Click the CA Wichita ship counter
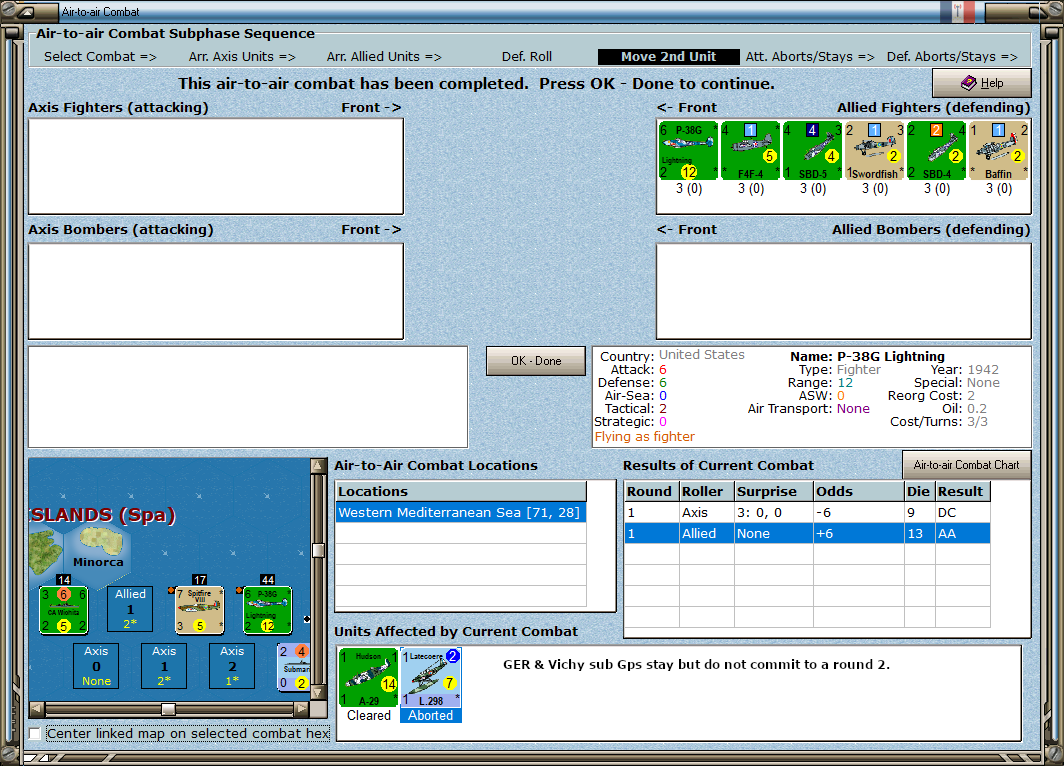The width and height of the screenshot is (1064, 766). pos(64,610)
